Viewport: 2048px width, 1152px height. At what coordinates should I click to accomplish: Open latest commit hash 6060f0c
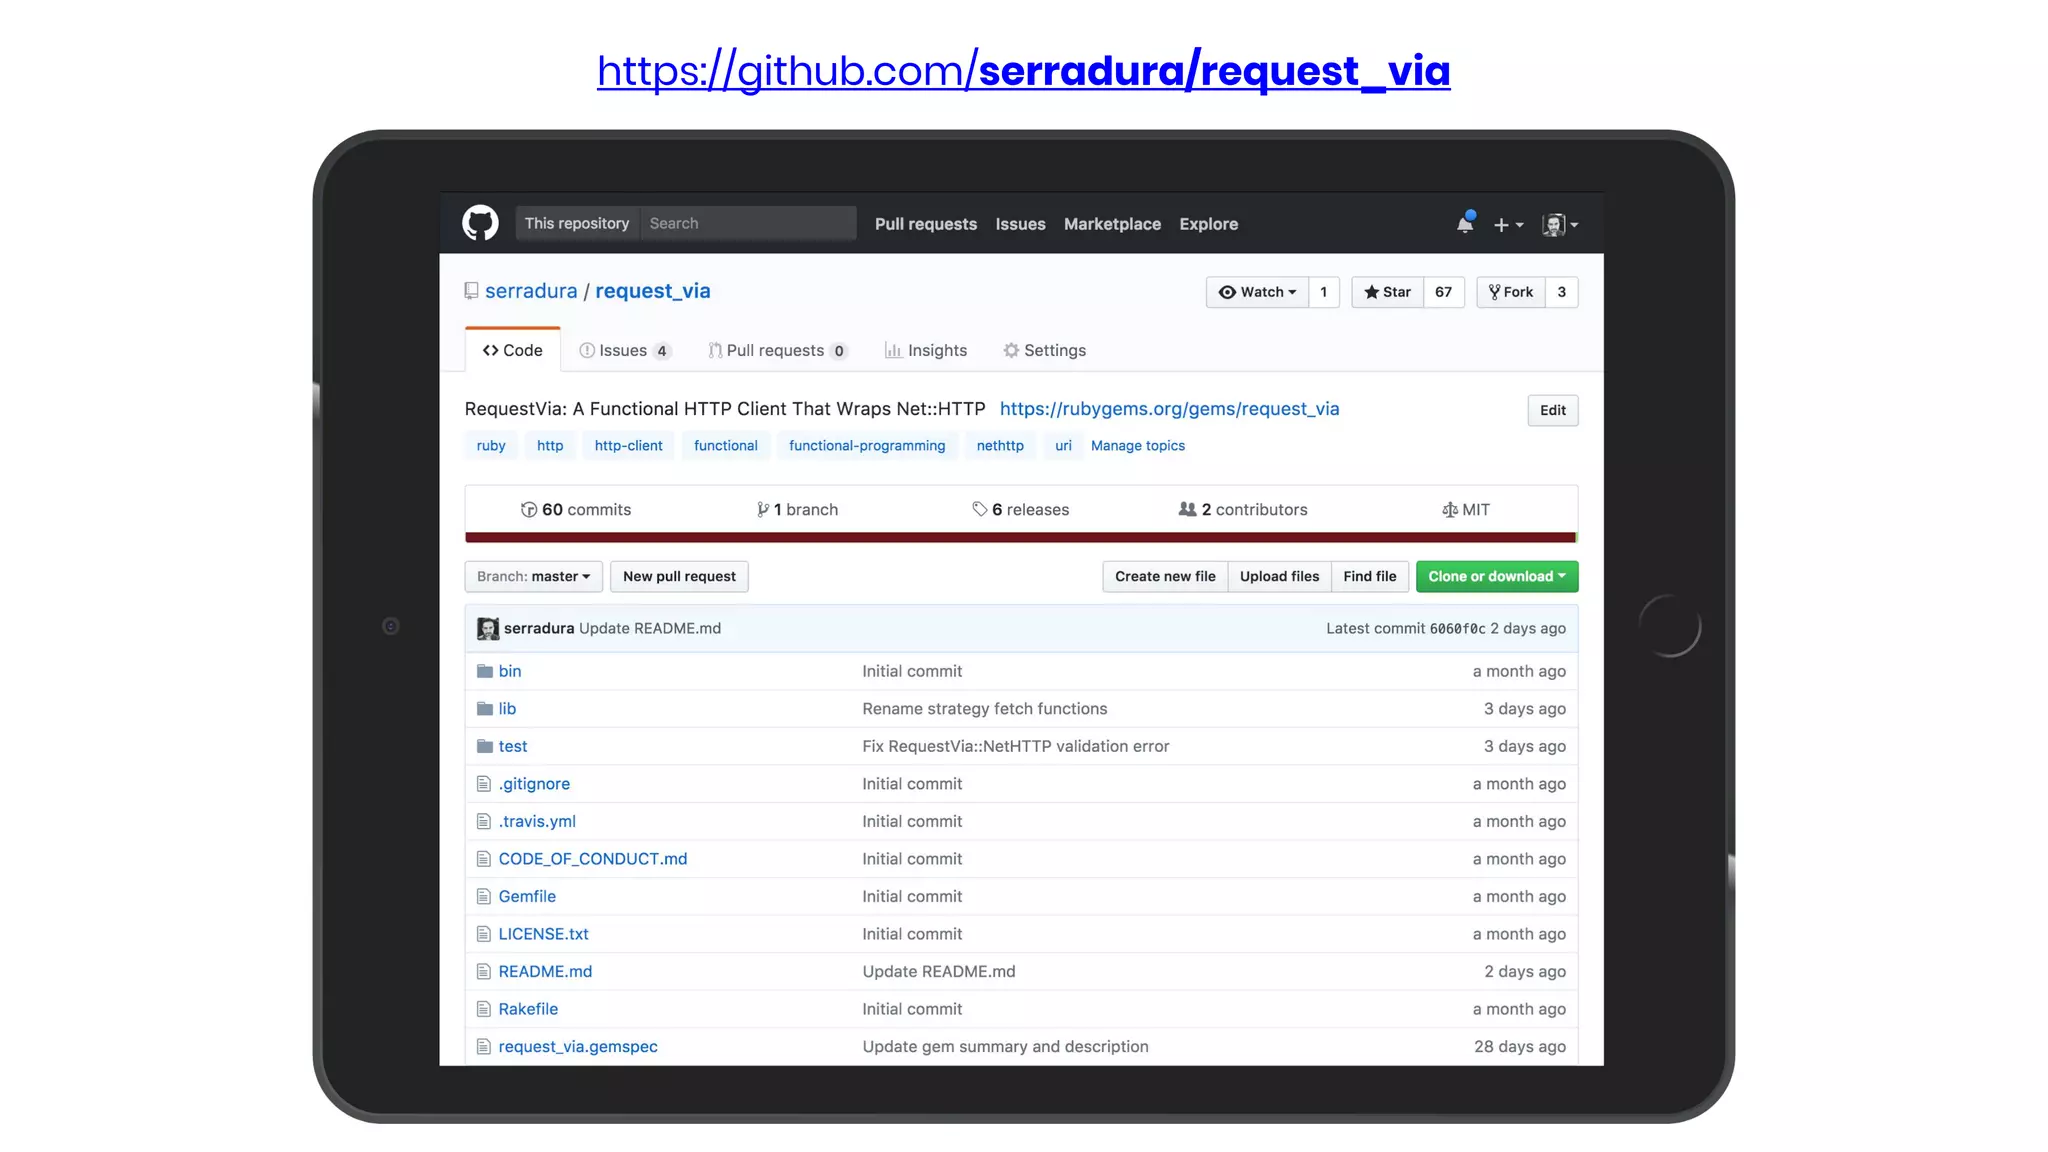[x=1457, y=629]
